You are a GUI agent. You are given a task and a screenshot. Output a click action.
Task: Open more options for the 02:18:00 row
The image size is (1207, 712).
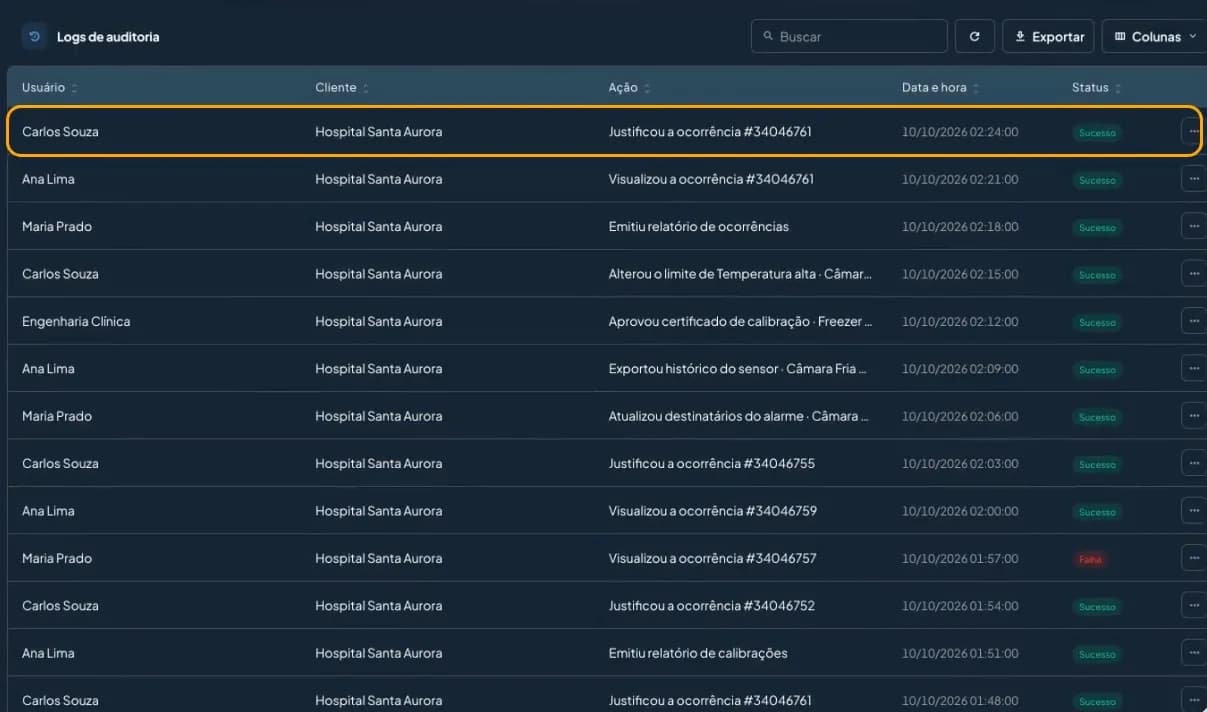1193,226
